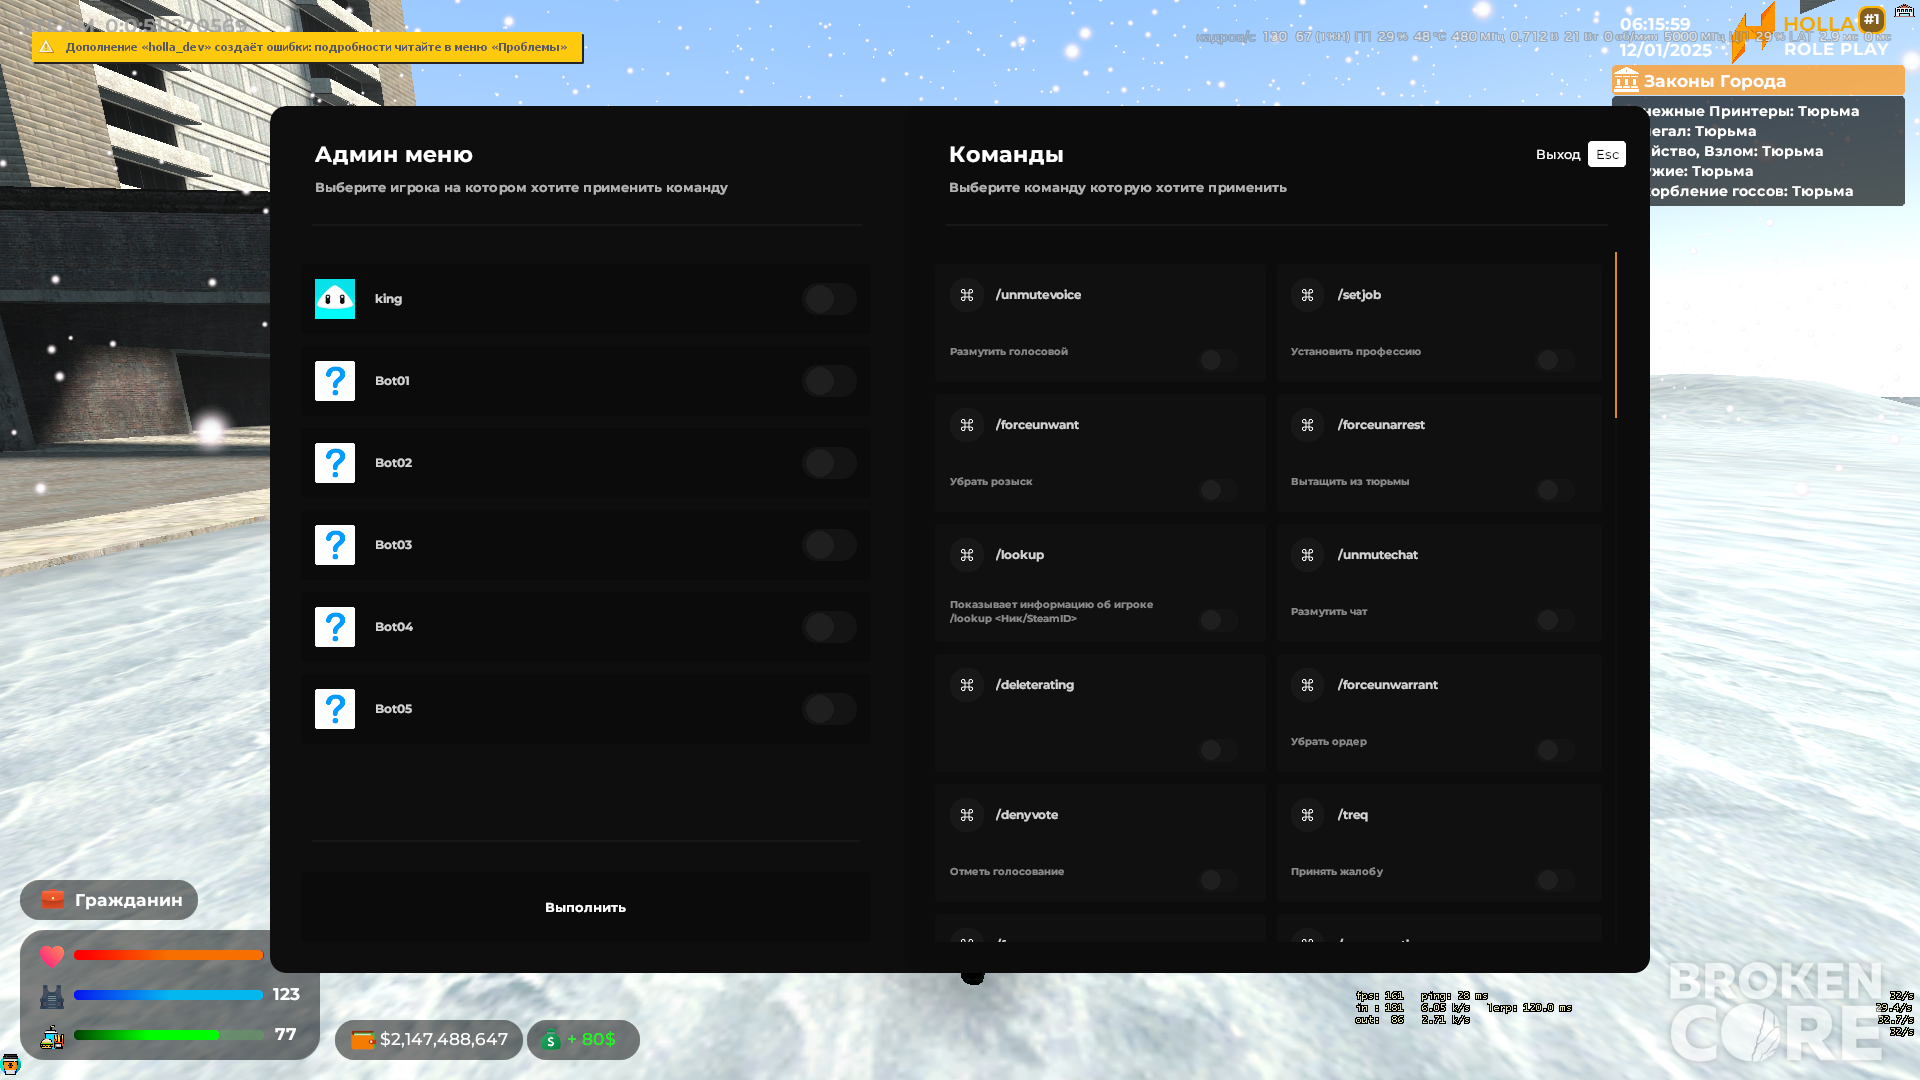Select the Bot05 player name
1920x1080 pixels.
point(393,709)
